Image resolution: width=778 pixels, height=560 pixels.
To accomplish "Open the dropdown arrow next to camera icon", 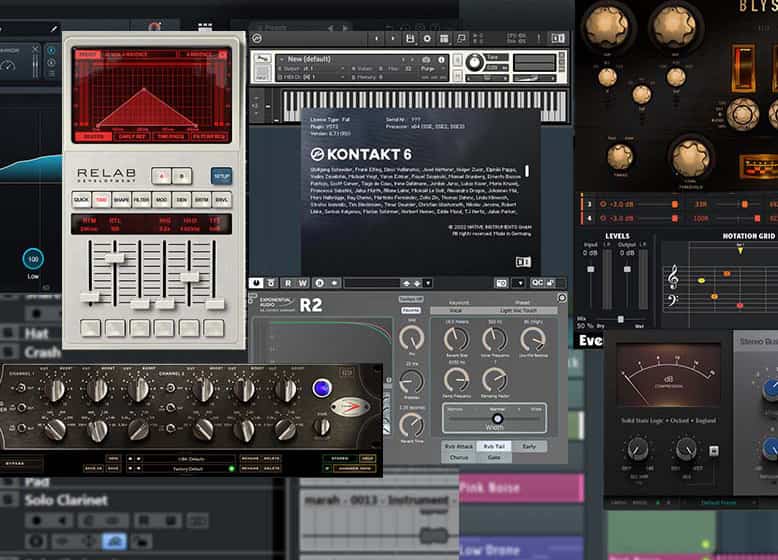I will pos(519,283).
